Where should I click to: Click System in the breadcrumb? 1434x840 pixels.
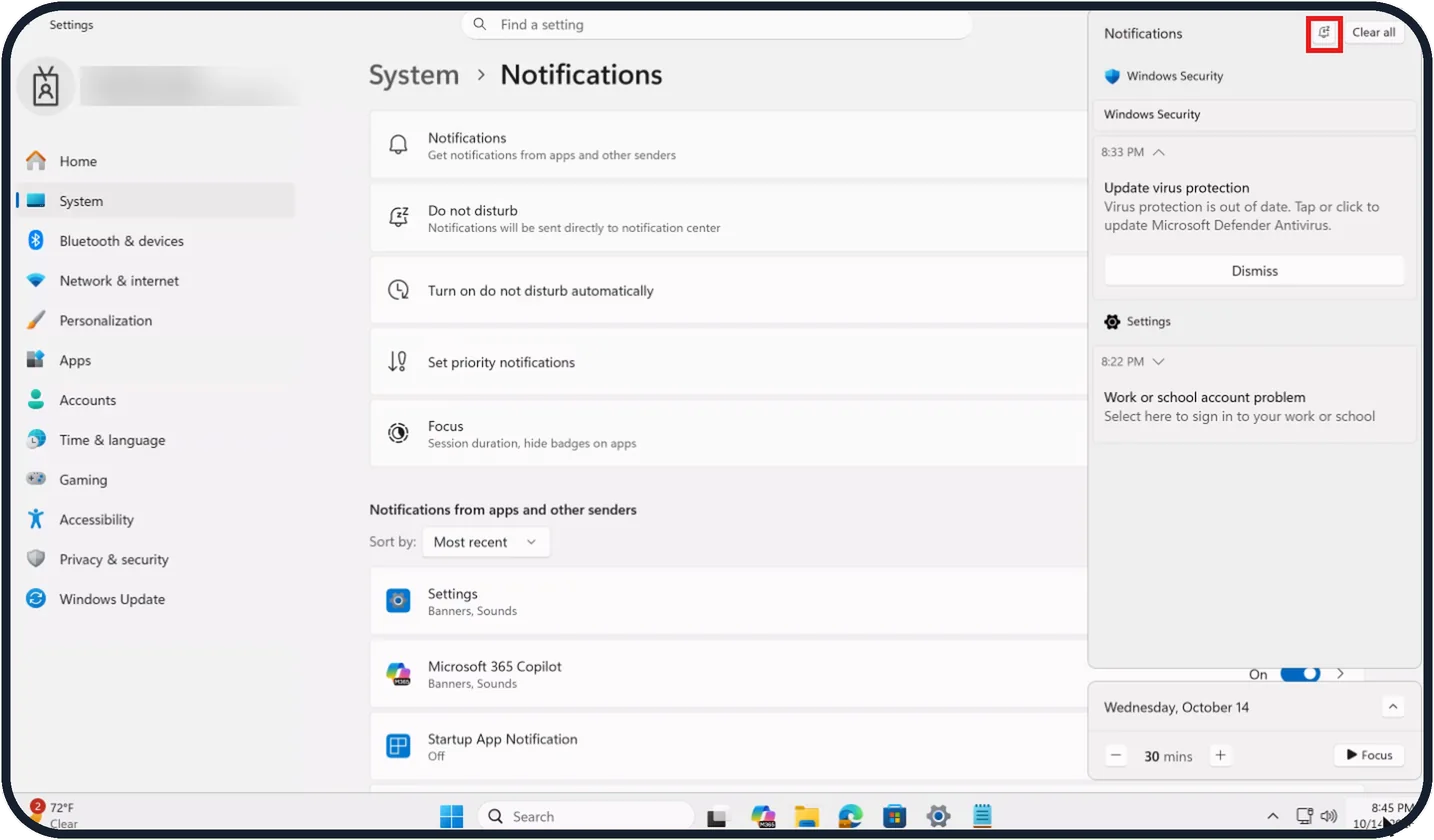pos(414,75)
